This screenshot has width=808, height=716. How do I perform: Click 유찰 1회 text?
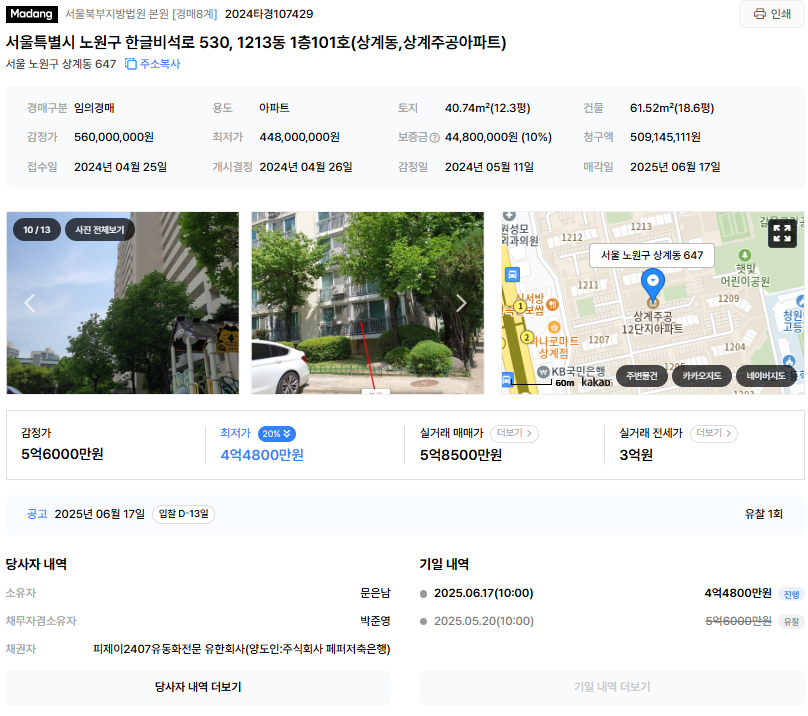coord(763,514)
